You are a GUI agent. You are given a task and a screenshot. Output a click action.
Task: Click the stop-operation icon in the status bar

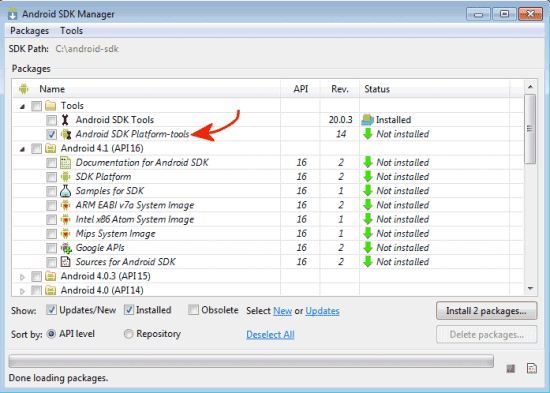click(x=511, y=368)
